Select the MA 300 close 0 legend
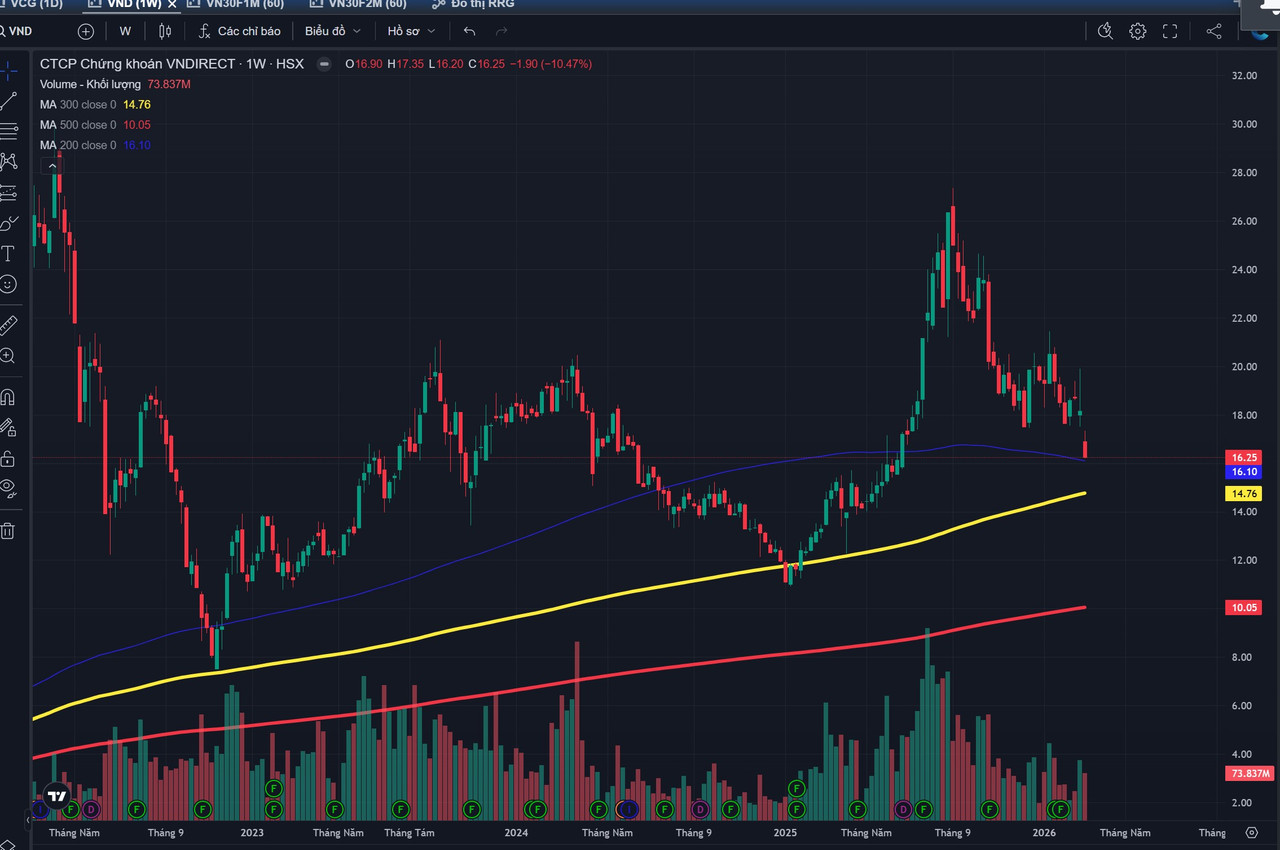The height and width of the screenshot is (850, 1280). pos(78,104)
